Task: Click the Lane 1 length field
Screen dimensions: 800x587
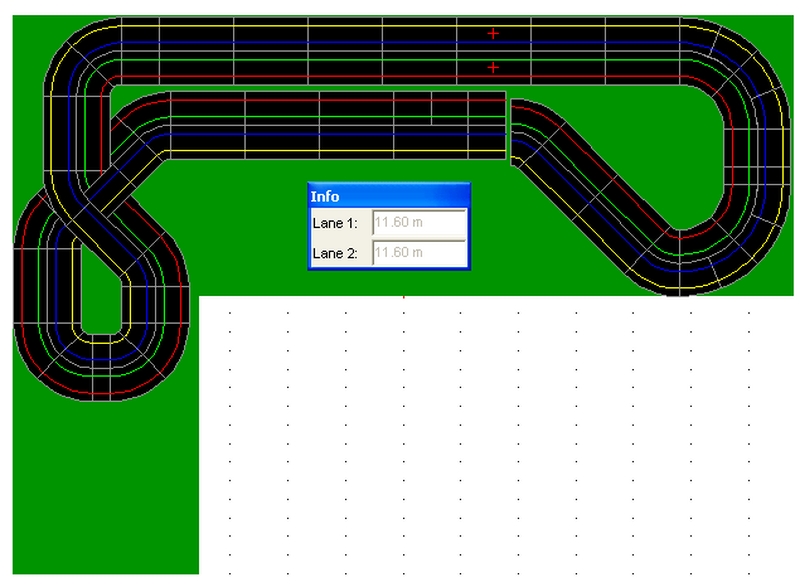Action: pyautogui.click(x=419, y=223)
